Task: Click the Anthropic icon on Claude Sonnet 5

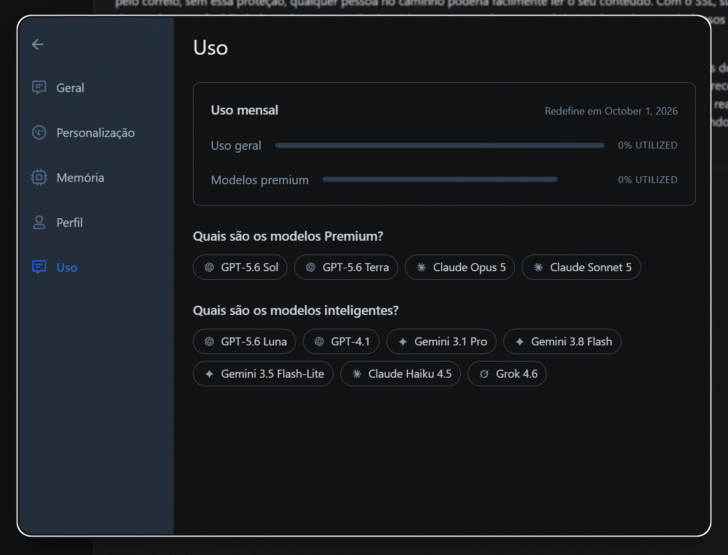Action: 538,267
